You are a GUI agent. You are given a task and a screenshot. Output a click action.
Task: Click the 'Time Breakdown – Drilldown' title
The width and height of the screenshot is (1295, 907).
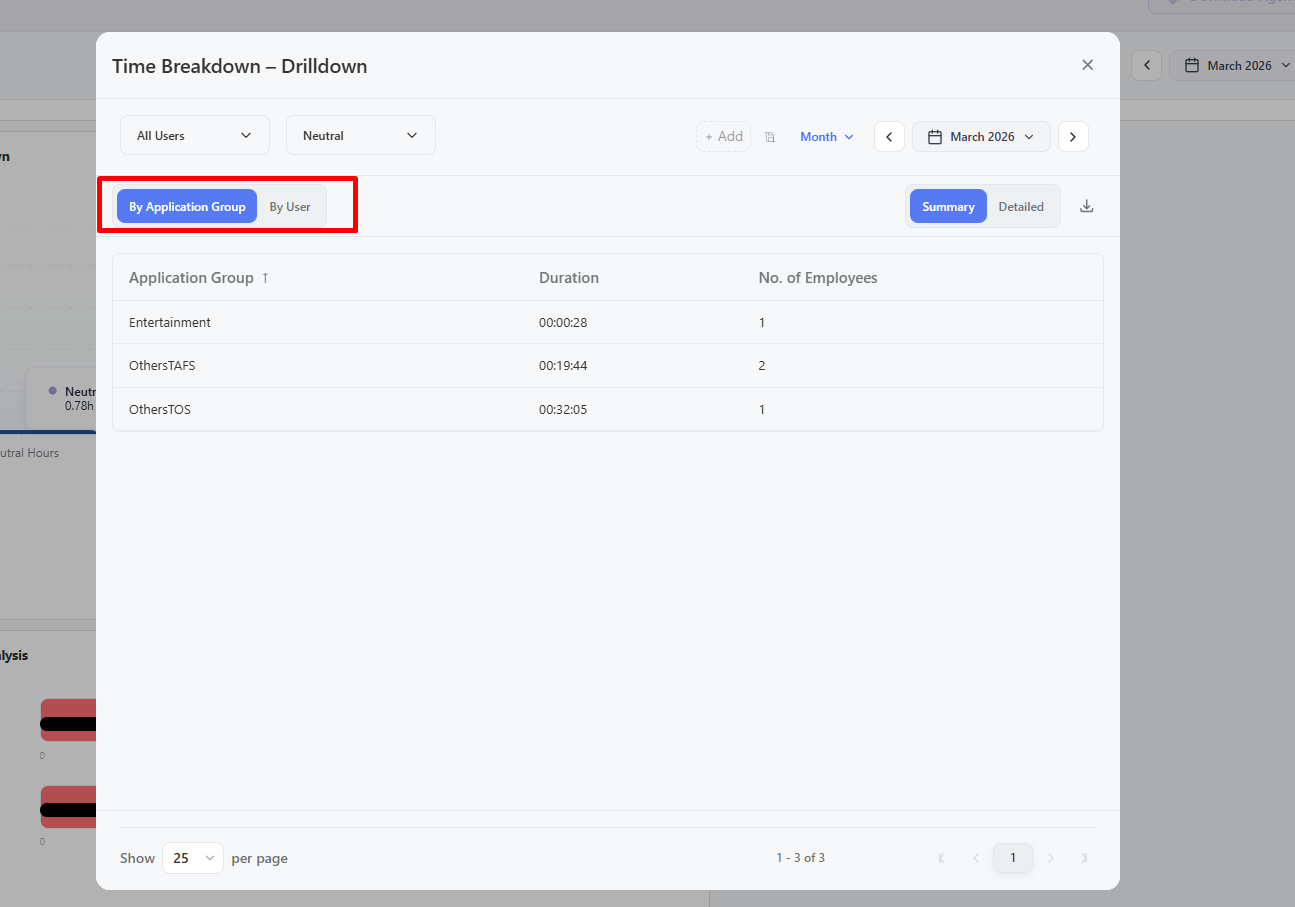tap(240, 67)
